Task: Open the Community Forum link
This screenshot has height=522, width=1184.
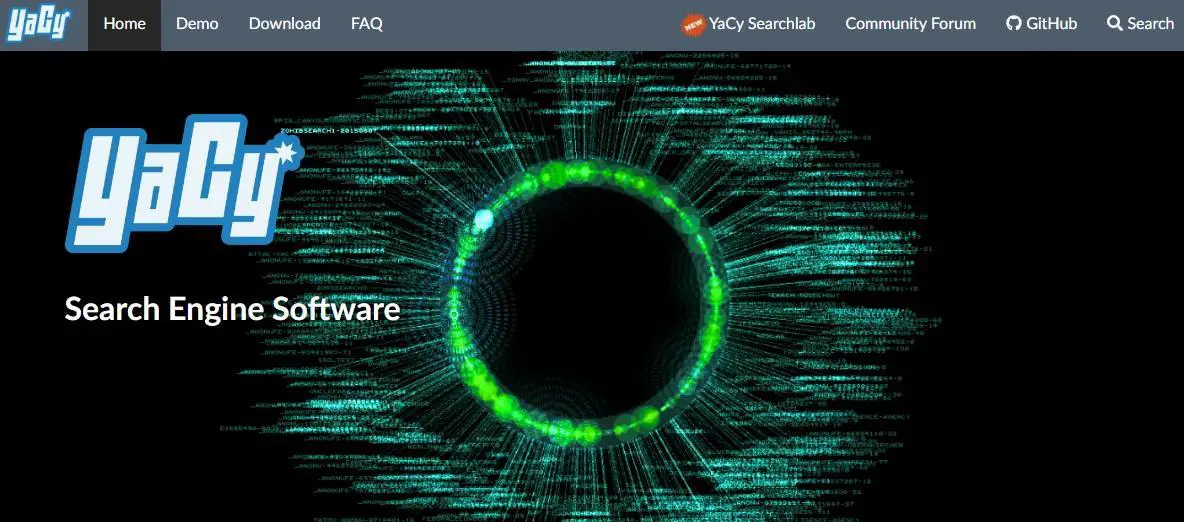Action: click(911, 24)
